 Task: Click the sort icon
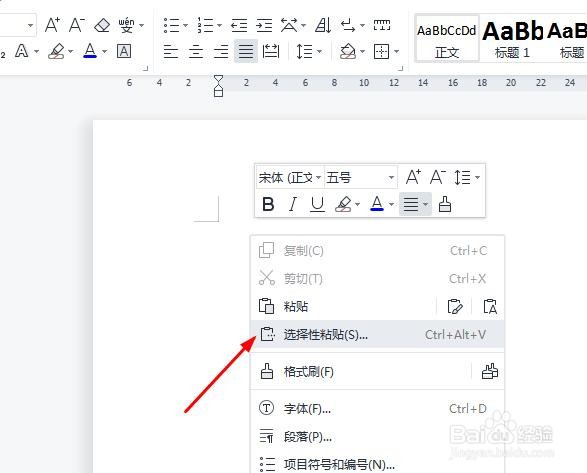tap(323, 25)
